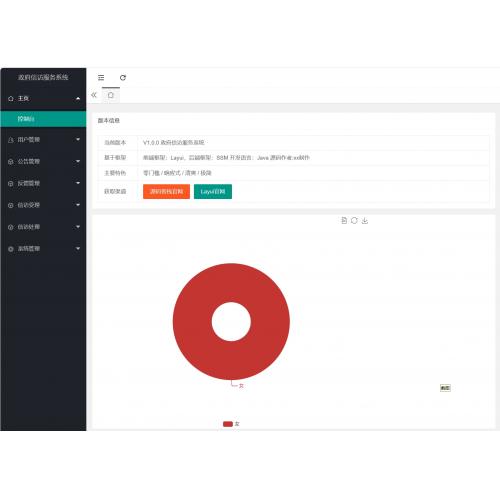Toggle the red 女 legend swatch below the chart

click(x=228, y=424)
